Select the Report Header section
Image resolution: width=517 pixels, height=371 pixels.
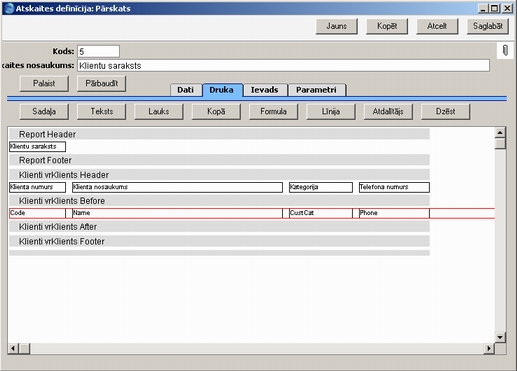(219, 134)
